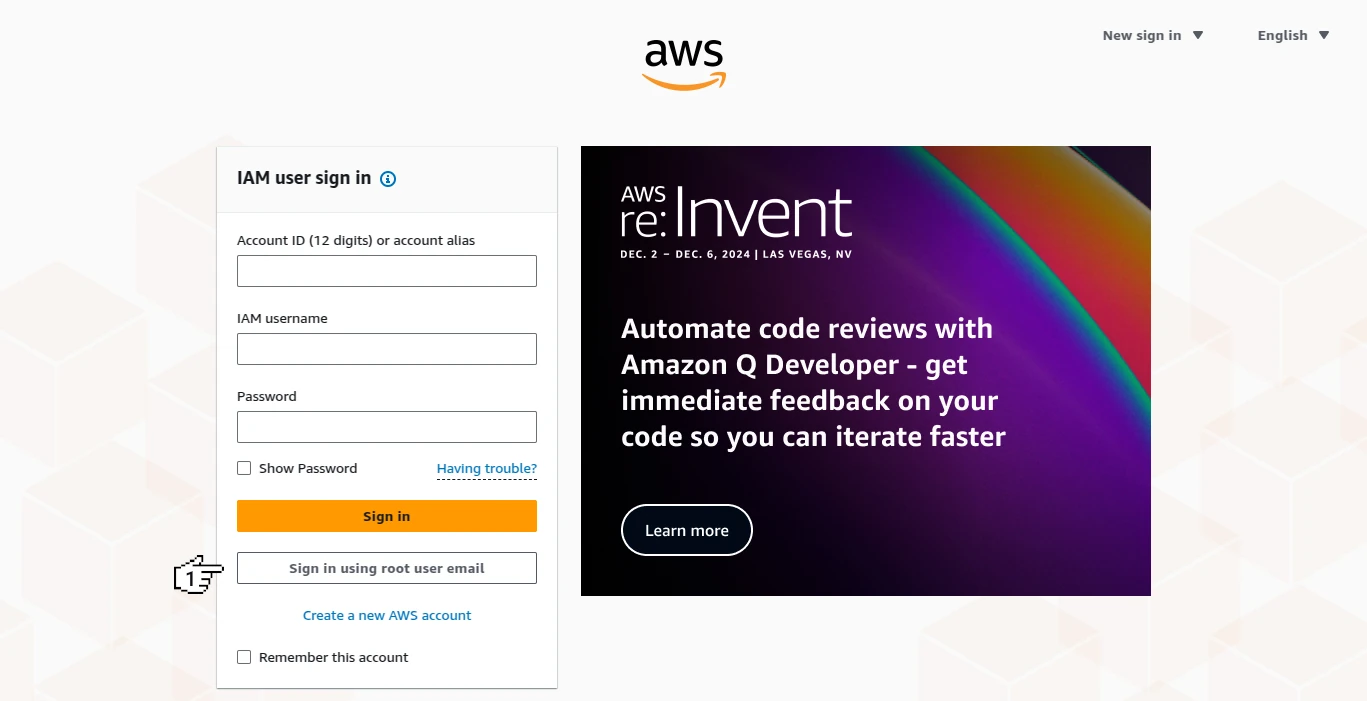The width and height of the screenshot is (1367, 701).
Task: Select the New sign in menu label
Action: click(1141, 35)
